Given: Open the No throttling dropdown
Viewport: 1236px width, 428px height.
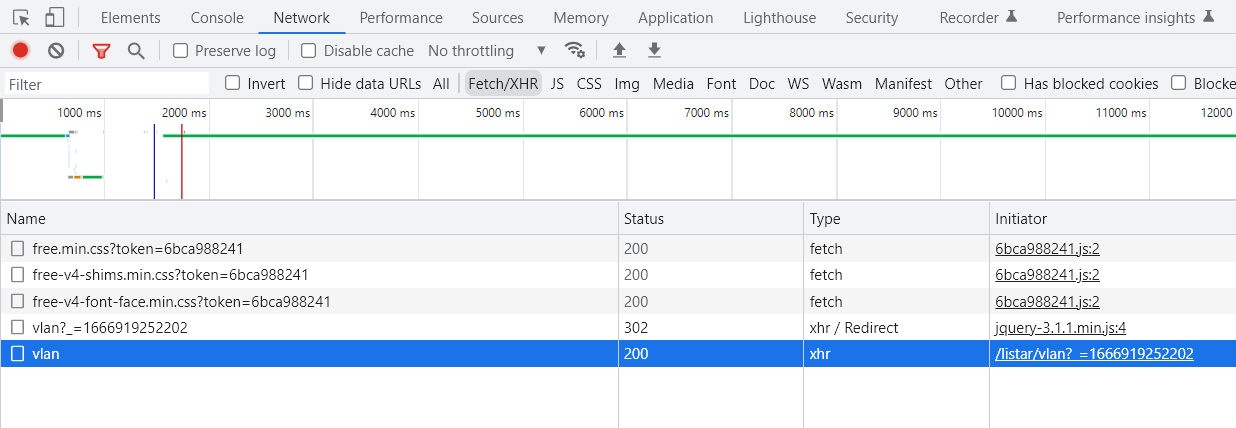Looking at the screenshot, I should 487,50.
